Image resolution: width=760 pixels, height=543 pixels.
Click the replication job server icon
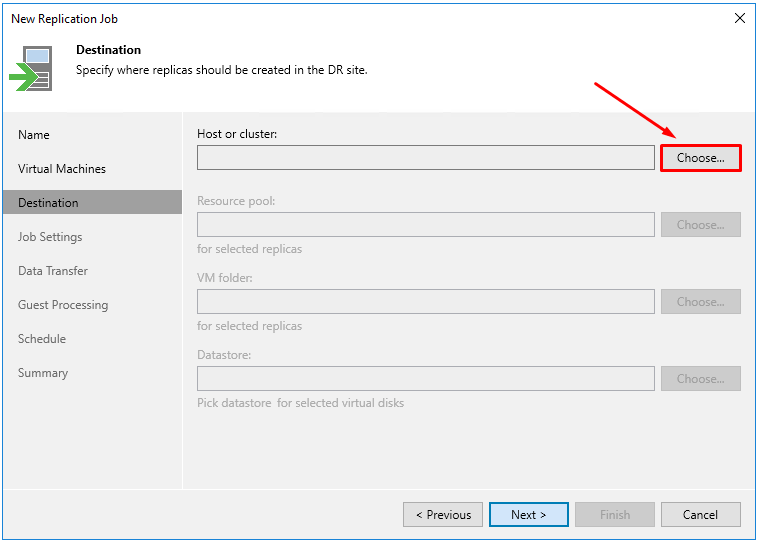pyautogui.click(x=31, y=68)
